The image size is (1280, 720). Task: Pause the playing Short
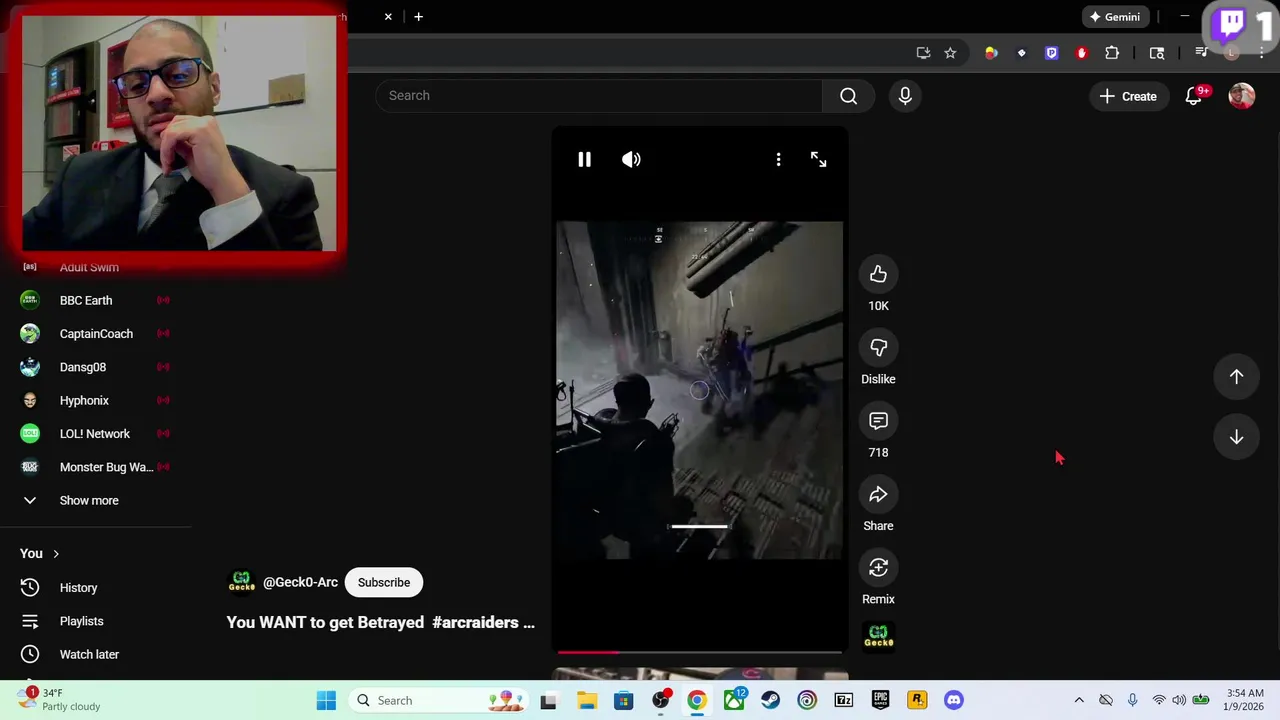(x=584, y=159)
